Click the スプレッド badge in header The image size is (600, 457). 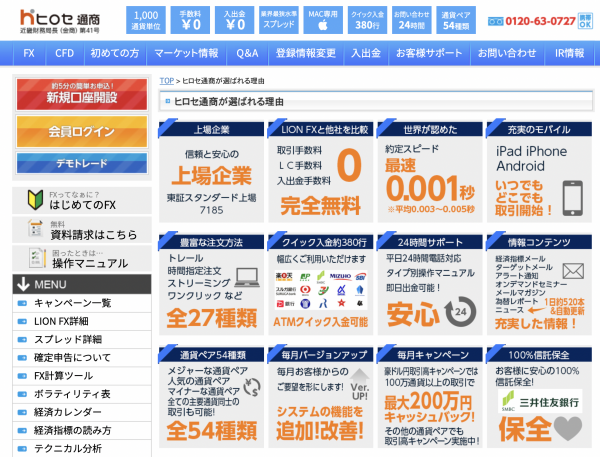click(279, 20)
